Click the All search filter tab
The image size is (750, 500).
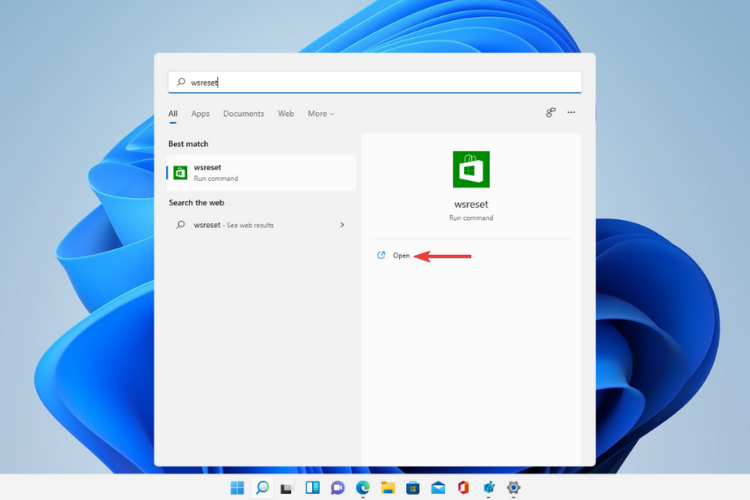click(x=173, y=114)
